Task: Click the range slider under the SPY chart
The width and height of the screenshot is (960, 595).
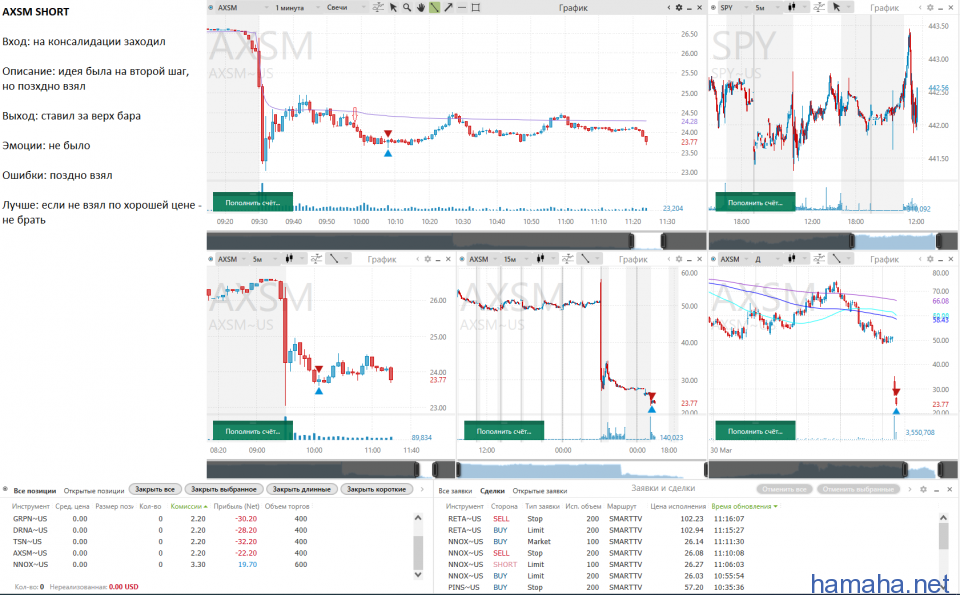Action: 833,241
